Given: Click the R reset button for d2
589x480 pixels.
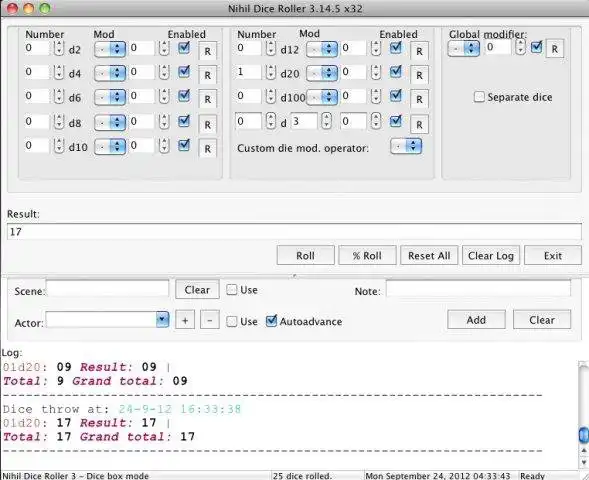Looking at the screenshot, I should coord(207,51).
